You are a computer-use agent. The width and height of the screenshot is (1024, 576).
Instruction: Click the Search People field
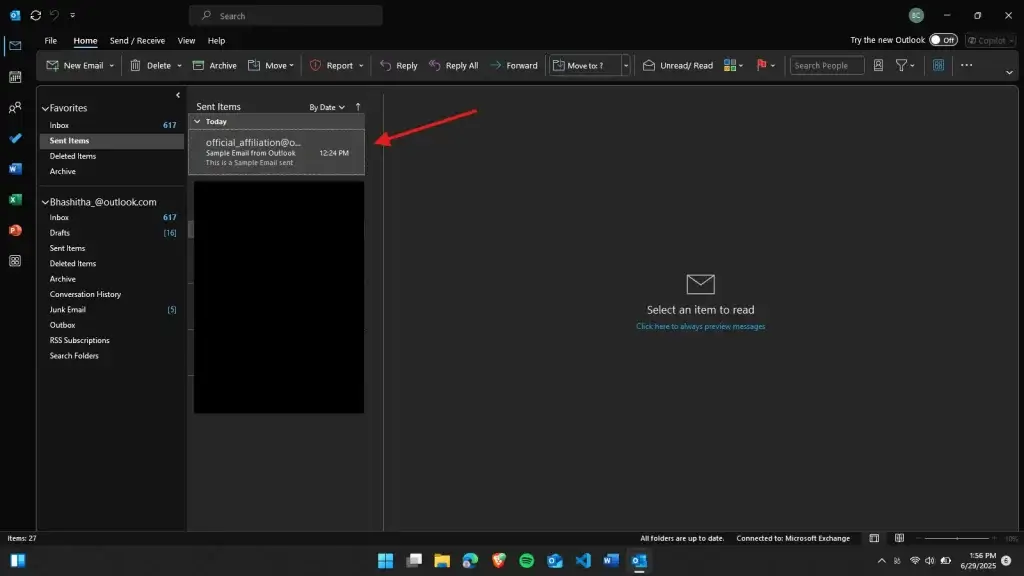pos(827,65)
